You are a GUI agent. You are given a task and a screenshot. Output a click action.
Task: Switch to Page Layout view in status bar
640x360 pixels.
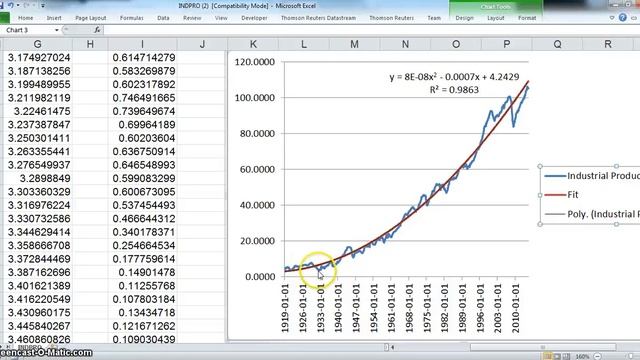[557, 356]
